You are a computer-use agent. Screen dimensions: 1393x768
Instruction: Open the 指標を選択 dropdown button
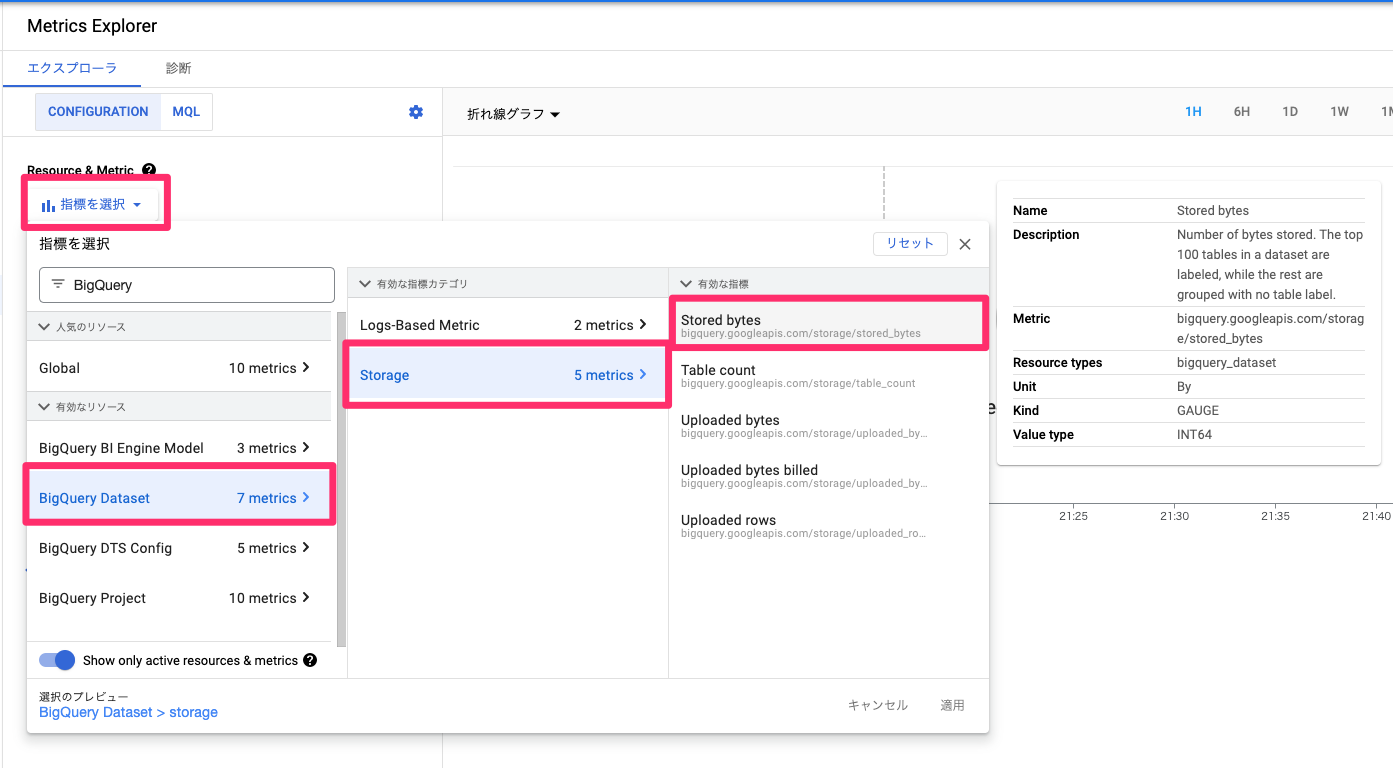(x=98, y=205)
